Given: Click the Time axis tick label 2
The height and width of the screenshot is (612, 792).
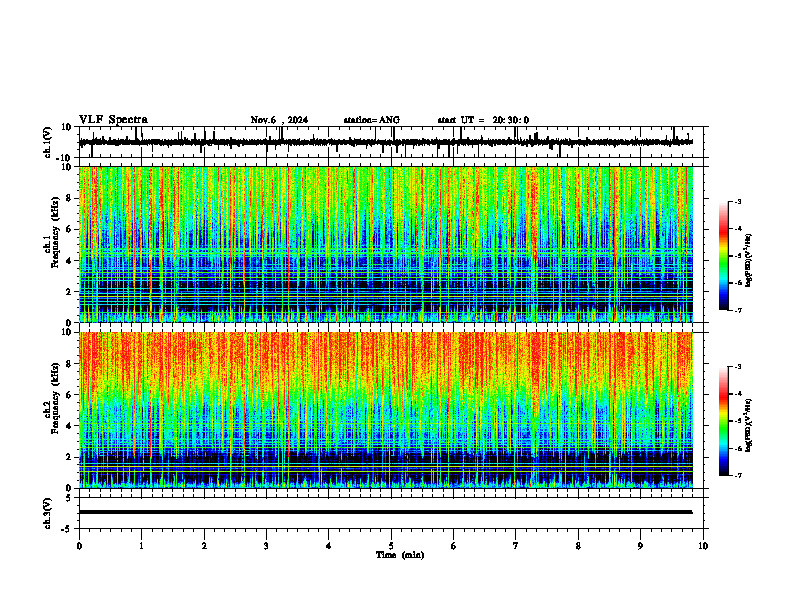Looking at the screenshot, I should (204, 546).
